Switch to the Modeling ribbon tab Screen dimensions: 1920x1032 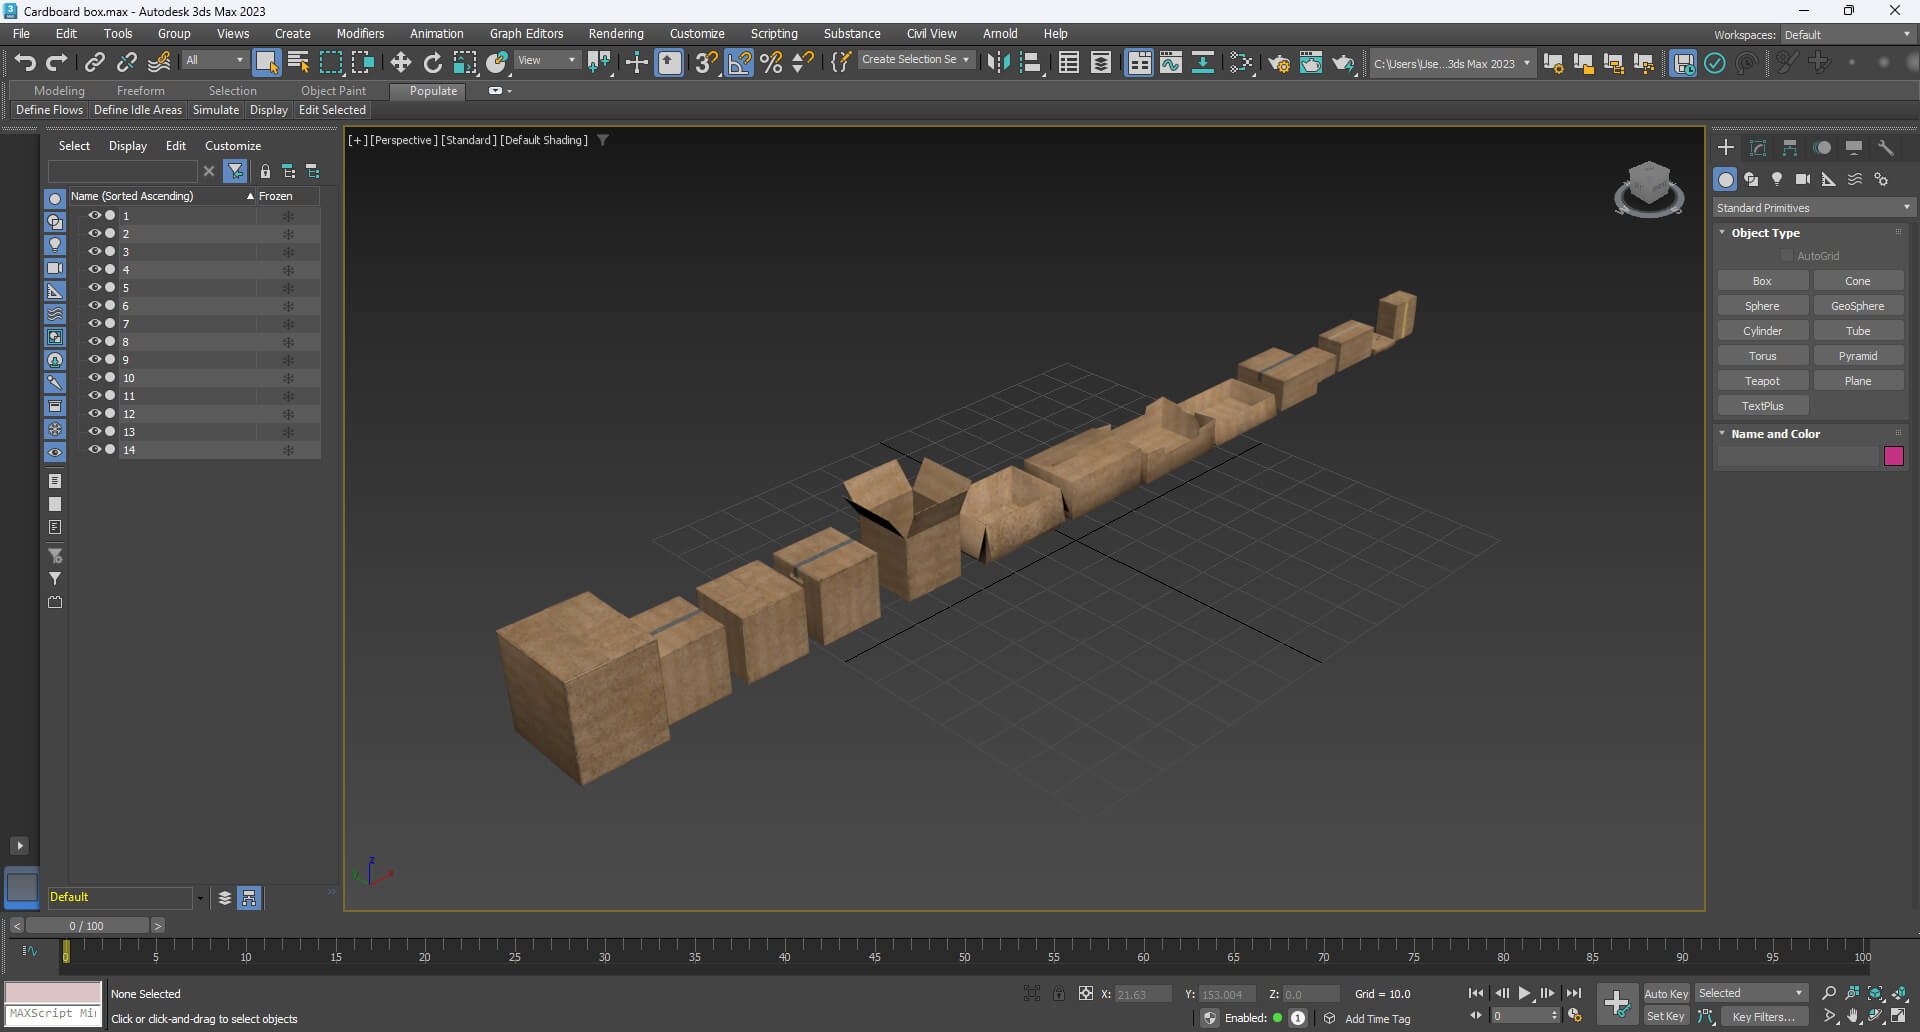pos(59,90)
